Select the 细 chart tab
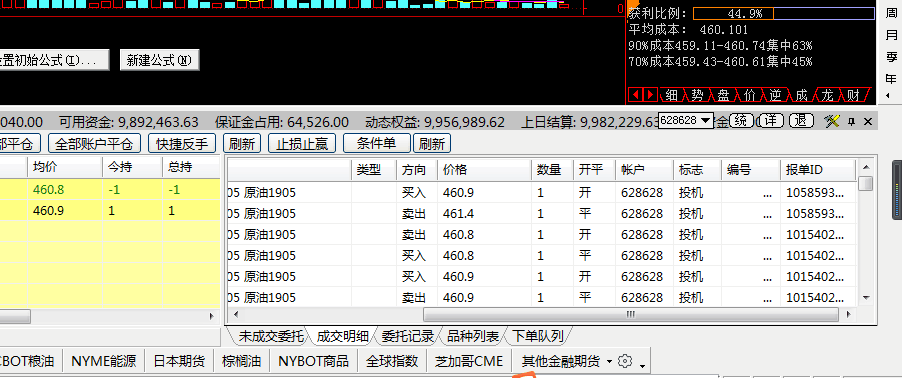Viewport: 902px width, 378px height. [671, 95]
